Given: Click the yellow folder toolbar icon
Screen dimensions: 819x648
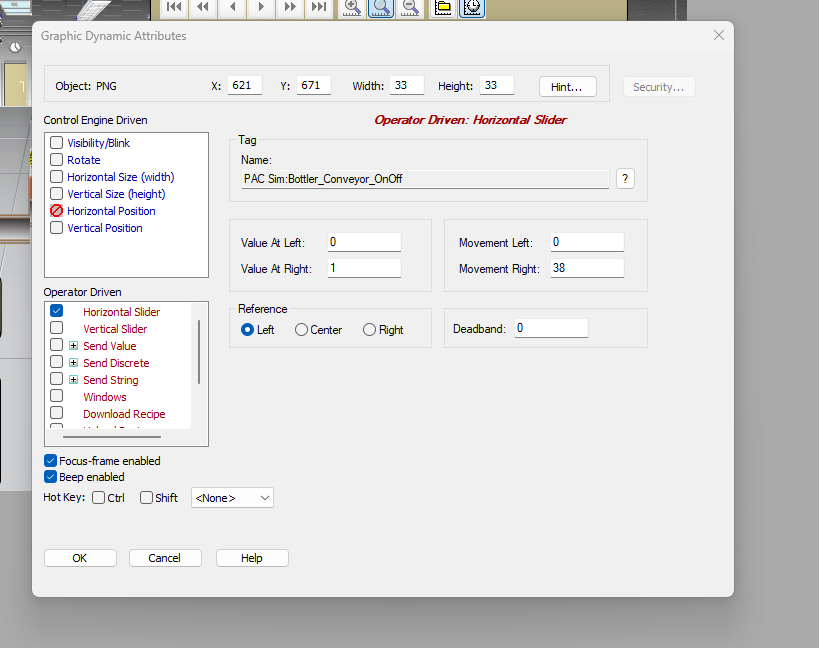Looking at the screenshot, I should 443,7.
